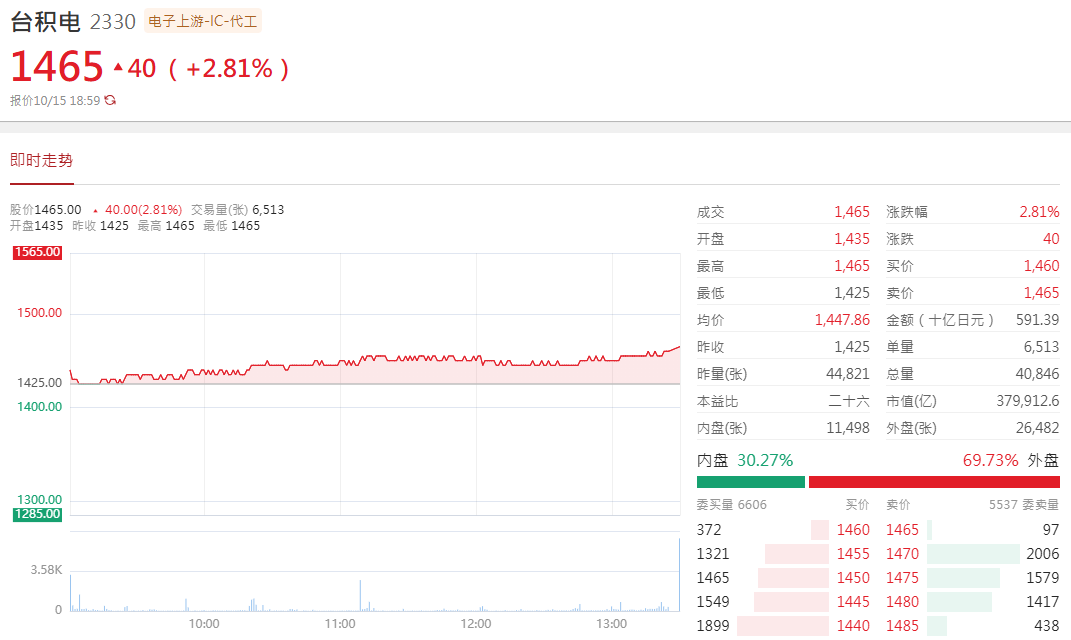Viewport: 1071px width, 640px height.
Task: Click the stock code 2330
Action: pos(112,21)
